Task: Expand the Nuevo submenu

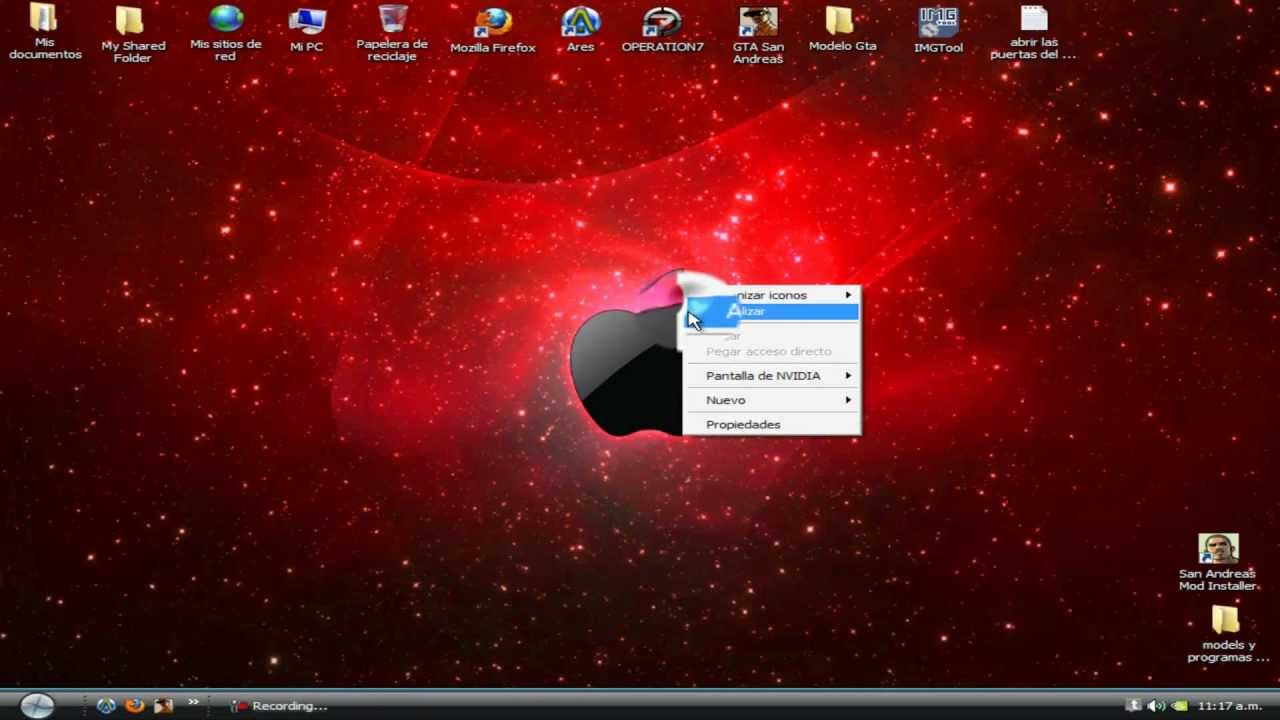Action: tap(770, 400)
